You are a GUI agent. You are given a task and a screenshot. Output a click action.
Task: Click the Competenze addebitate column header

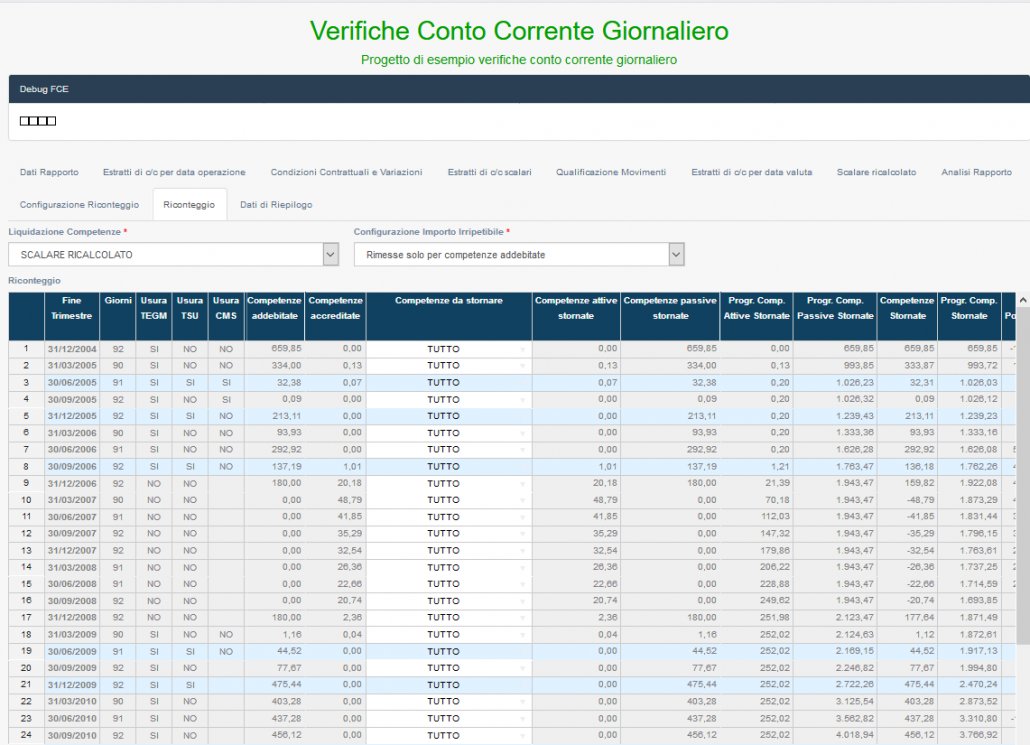pyautogui.click(x=274, y=308)
